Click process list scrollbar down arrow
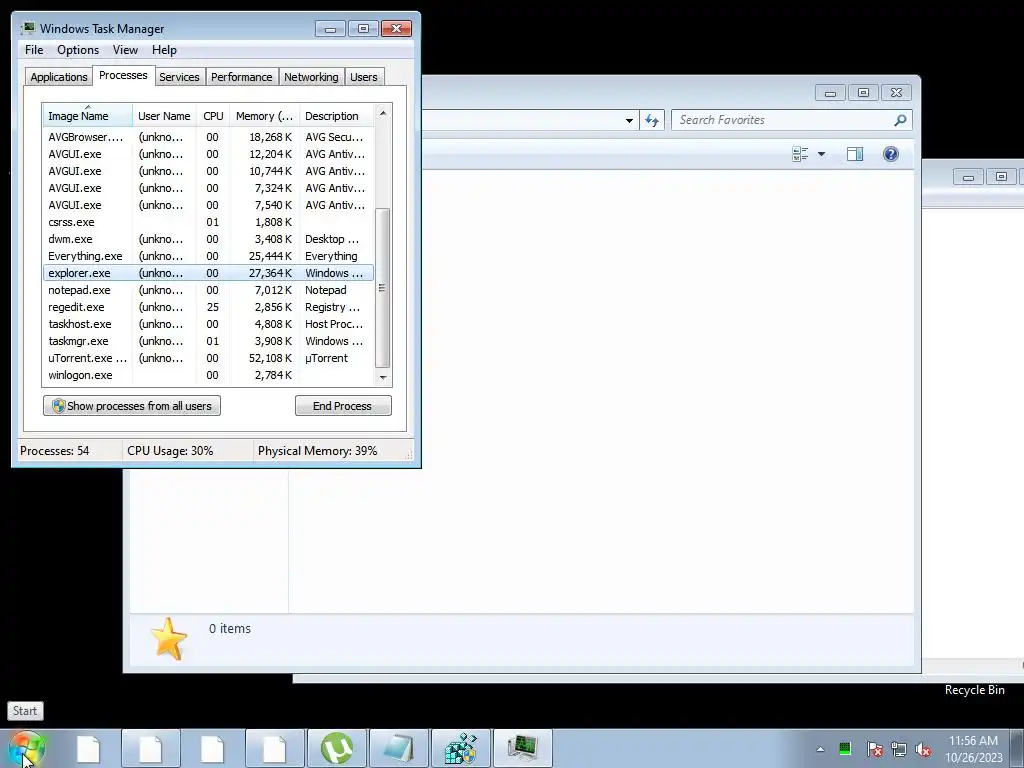This screenshot has width=1024, height=768. (383, 377)
